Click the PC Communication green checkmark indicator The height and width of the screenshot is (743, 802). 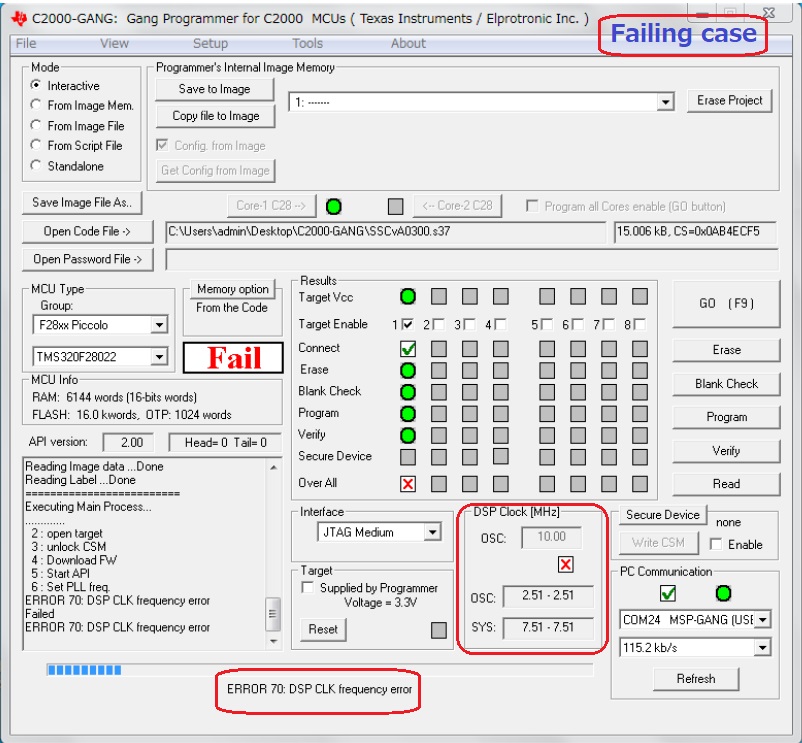click(x=667, y=593)
